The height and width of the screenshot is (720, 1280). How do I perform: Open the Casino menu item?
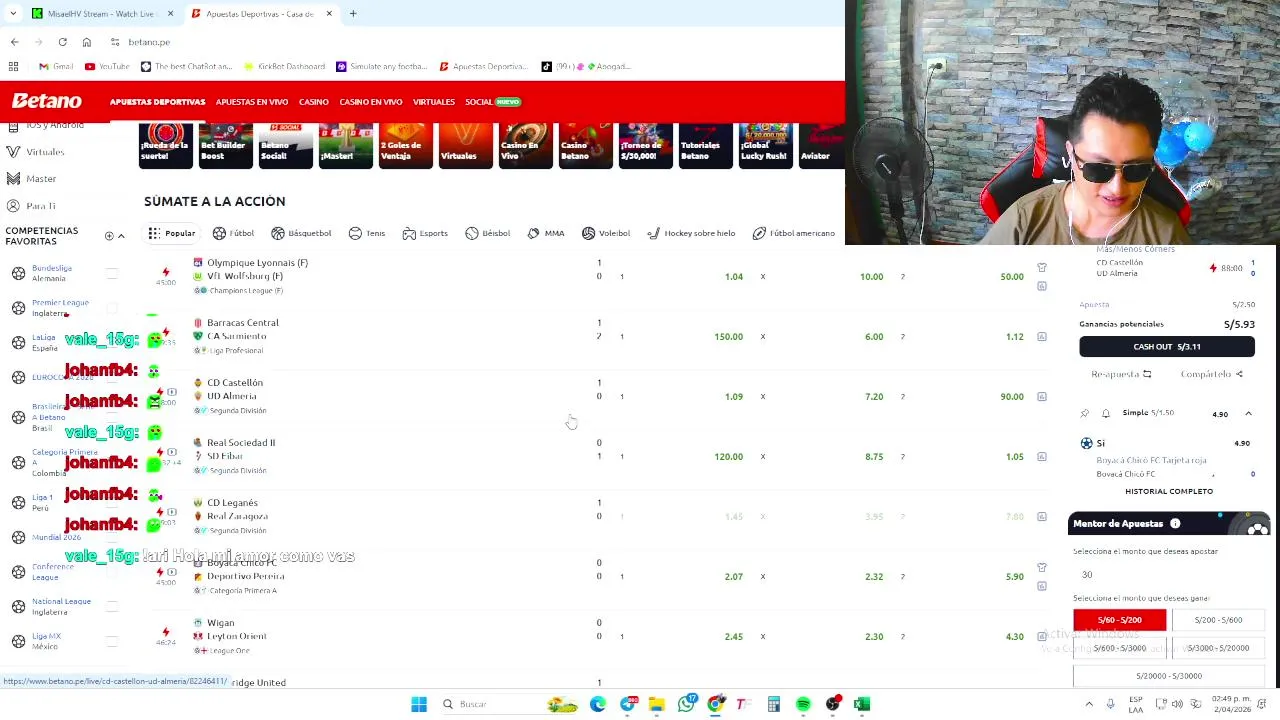pos(314,102)
